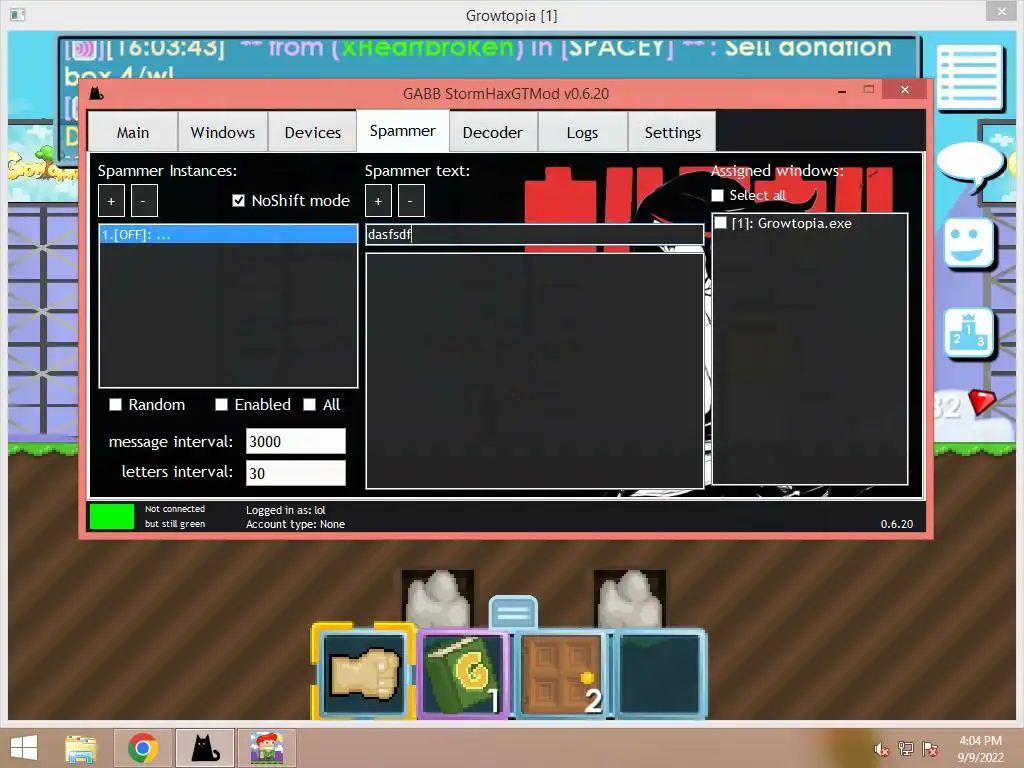Select the wooden door item in hotbar
The width and height of the screenshot is (1024, 768).
tap(561, 674)
